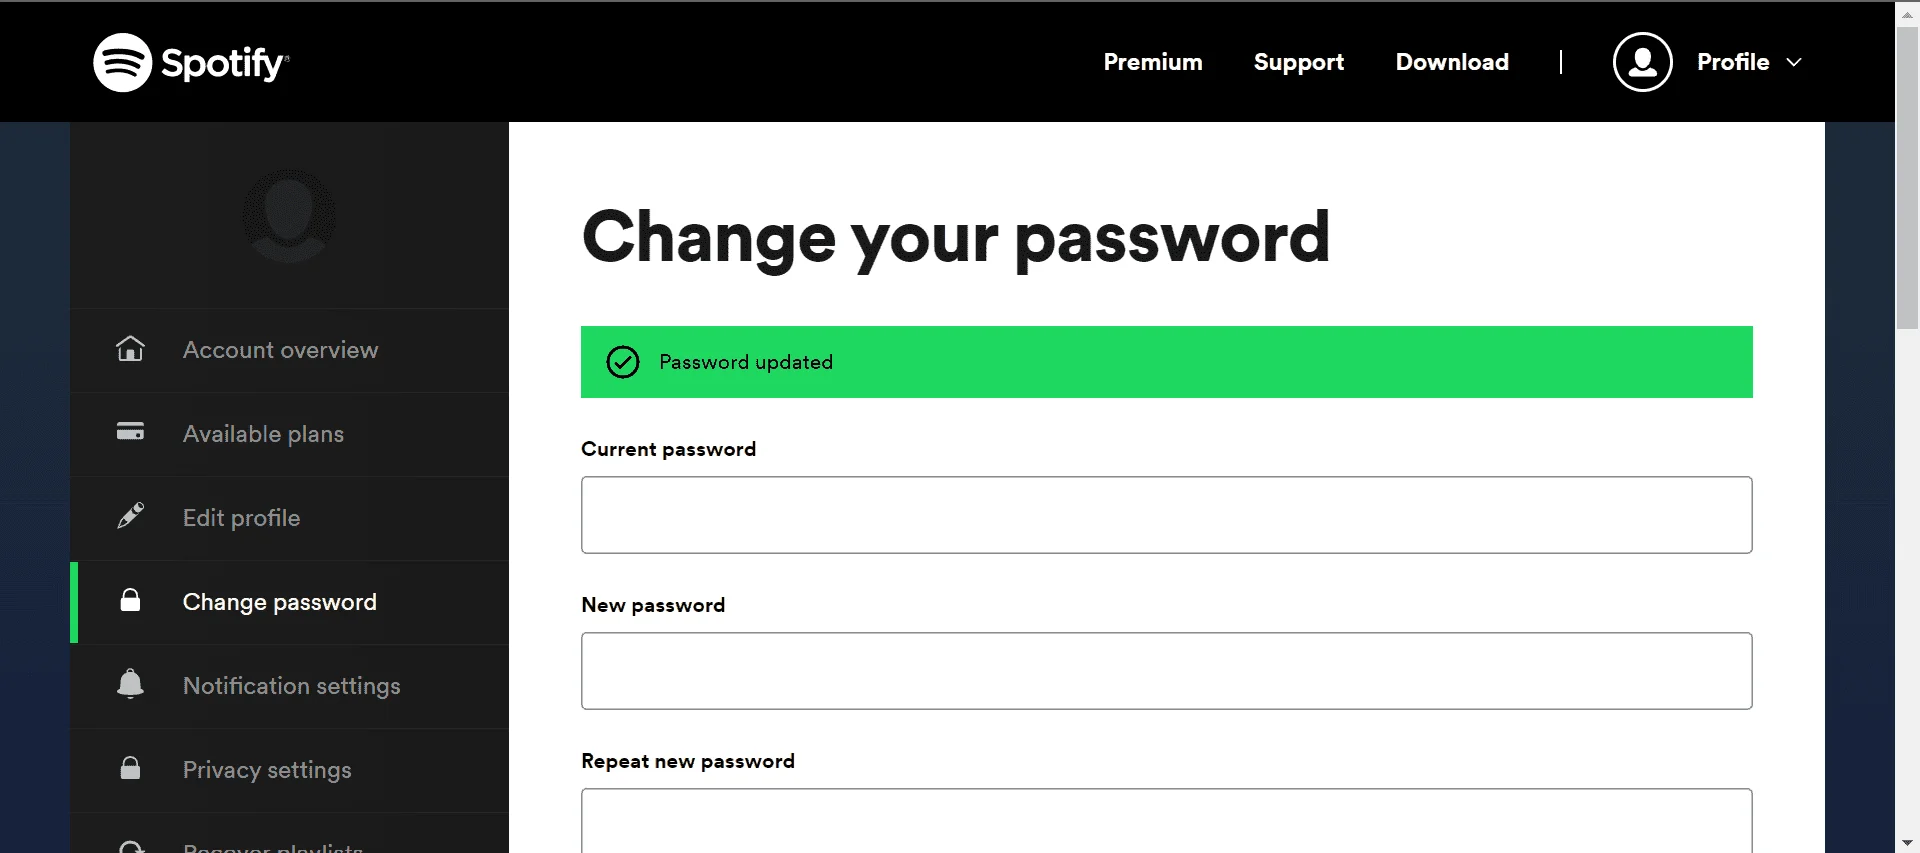Go to Download page link

(x=1452, y=62)
